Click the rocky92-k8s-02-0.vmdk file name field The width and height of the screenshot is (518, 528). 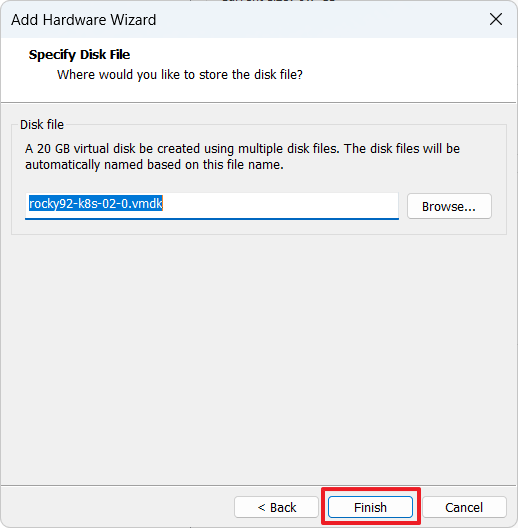pyautogui.click(x=212, y=206)
